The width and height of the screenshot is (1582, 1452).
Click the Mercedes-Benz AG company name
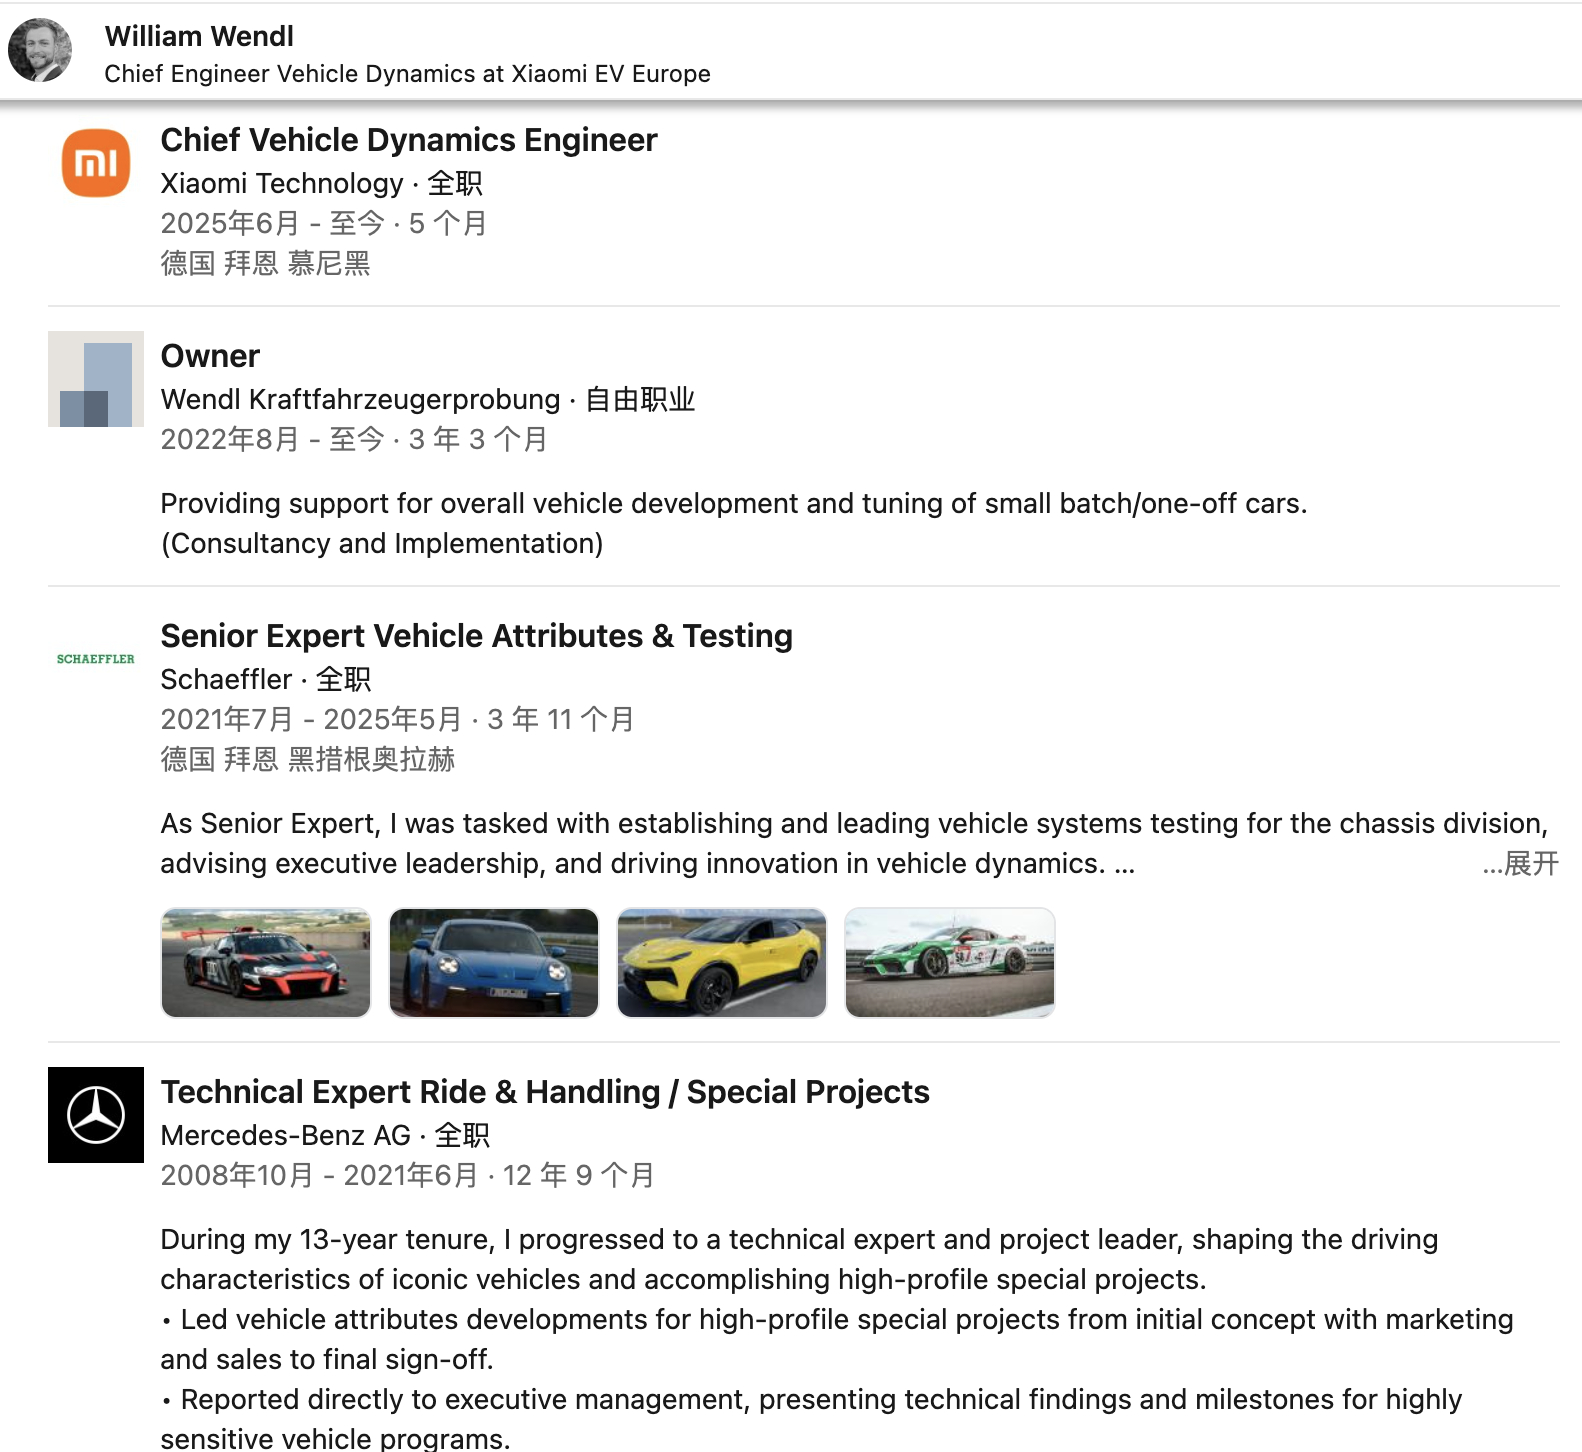(286, 1135)
